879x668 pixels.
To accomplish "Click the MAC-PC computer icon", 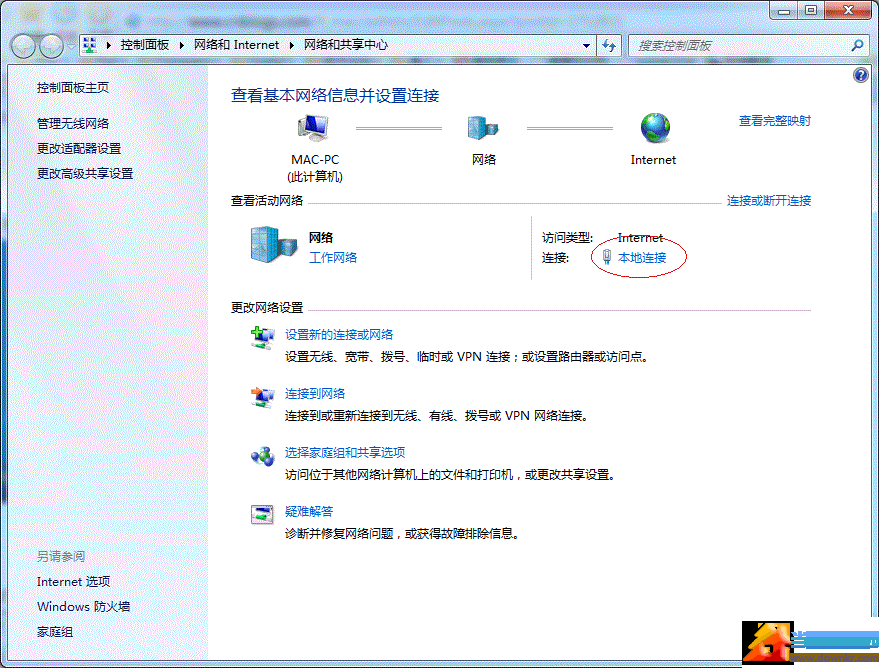I will (x=314, y=128).
